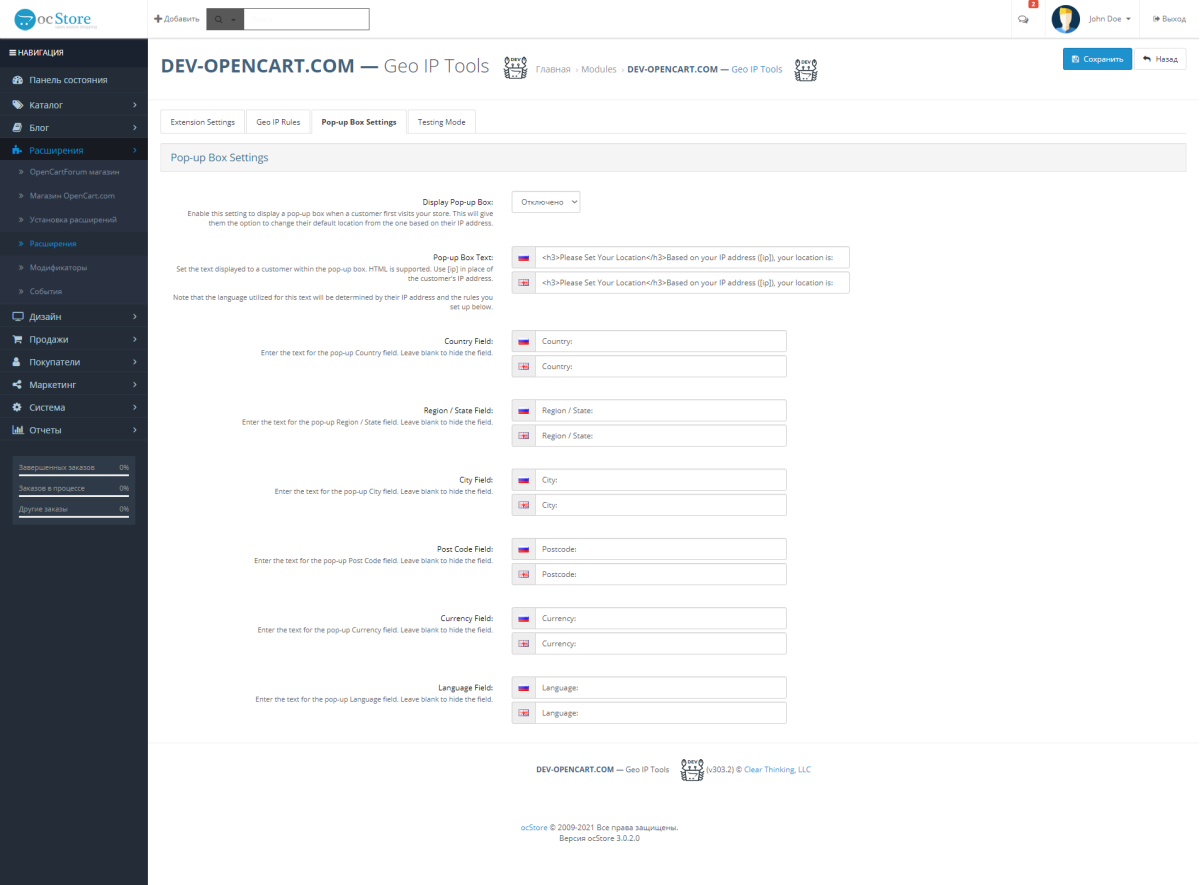Screen dimensions: 1200x885
Task: Edit the English Language field
Action: pyautogui.click(x=661, y=713)
